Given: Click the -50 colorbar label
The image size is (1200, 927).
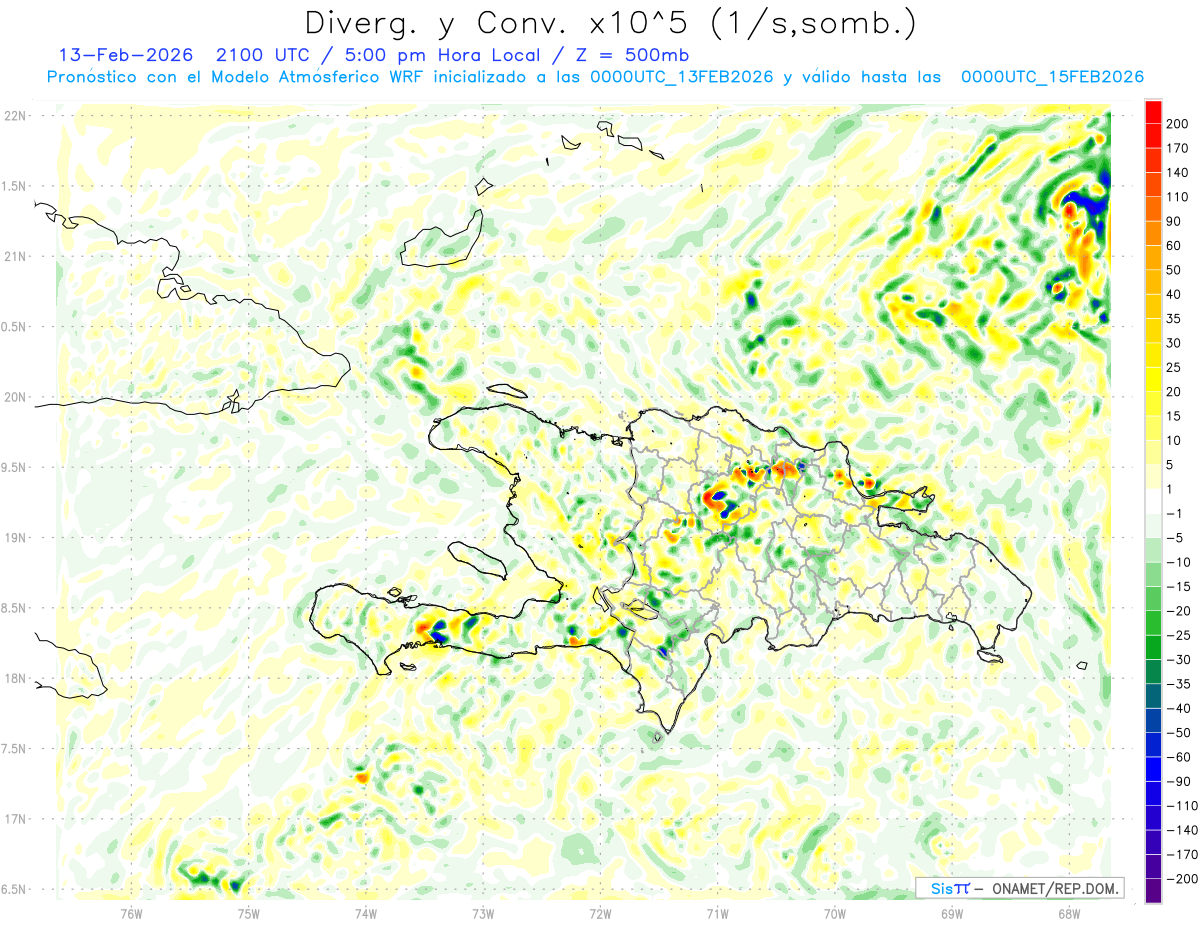Looking at the screenshot, I should pos(1181,733).
